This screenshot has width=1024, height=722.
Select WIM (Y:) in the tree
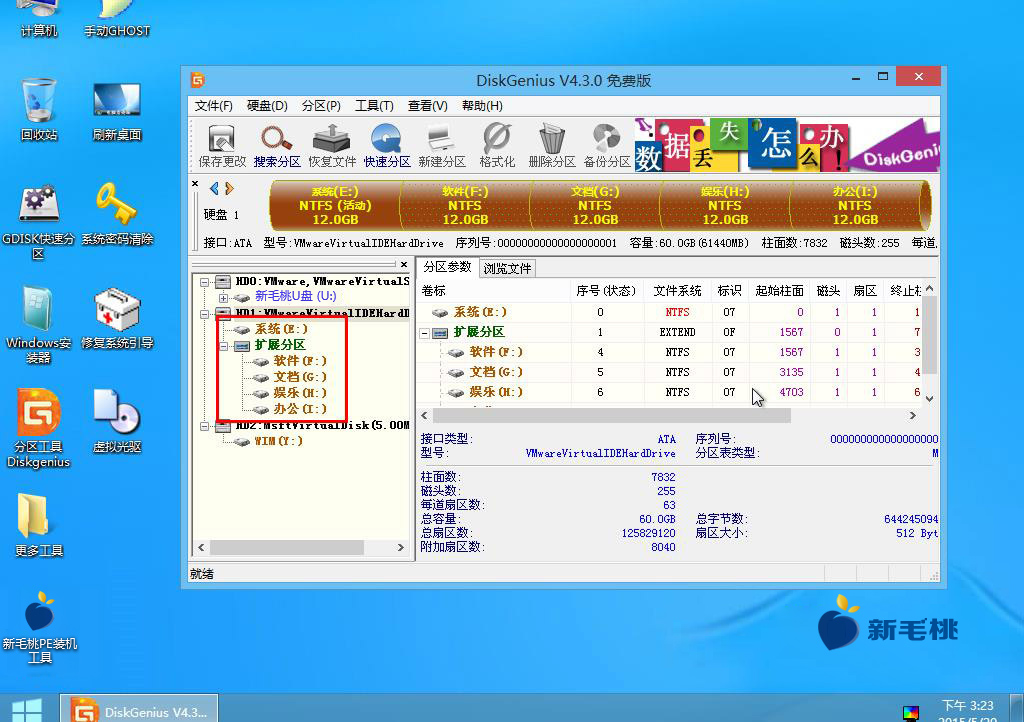point(278,441)
